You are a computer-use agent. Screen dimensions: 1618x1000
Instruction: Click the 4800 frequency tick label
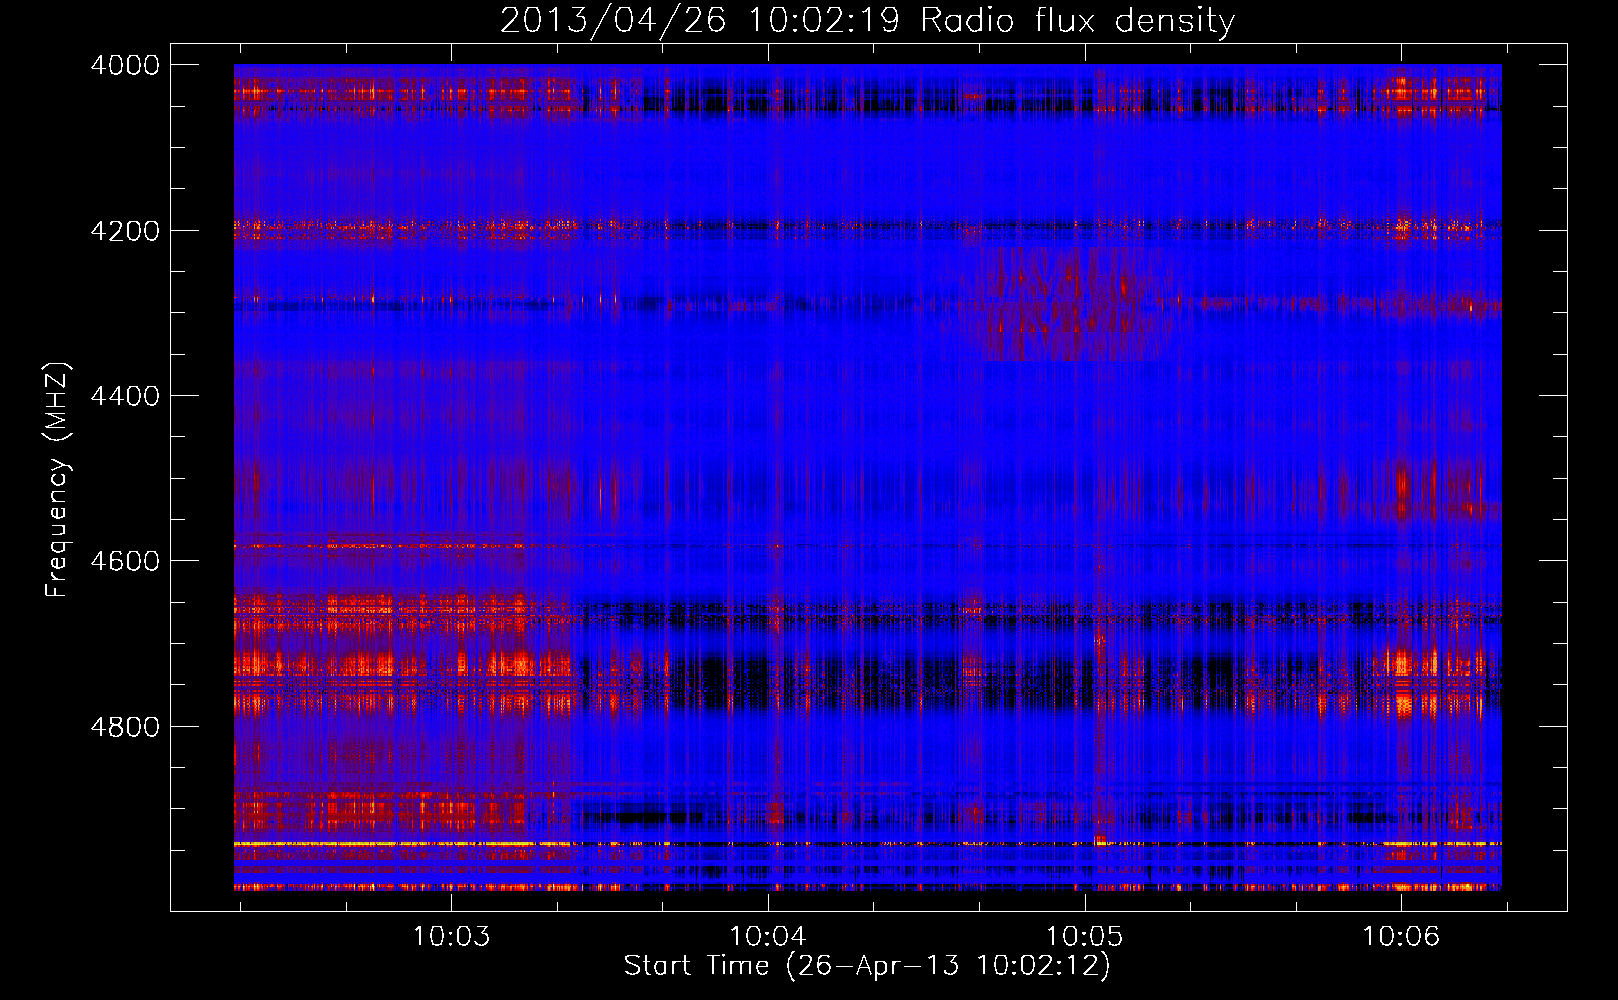coord(125,727)
